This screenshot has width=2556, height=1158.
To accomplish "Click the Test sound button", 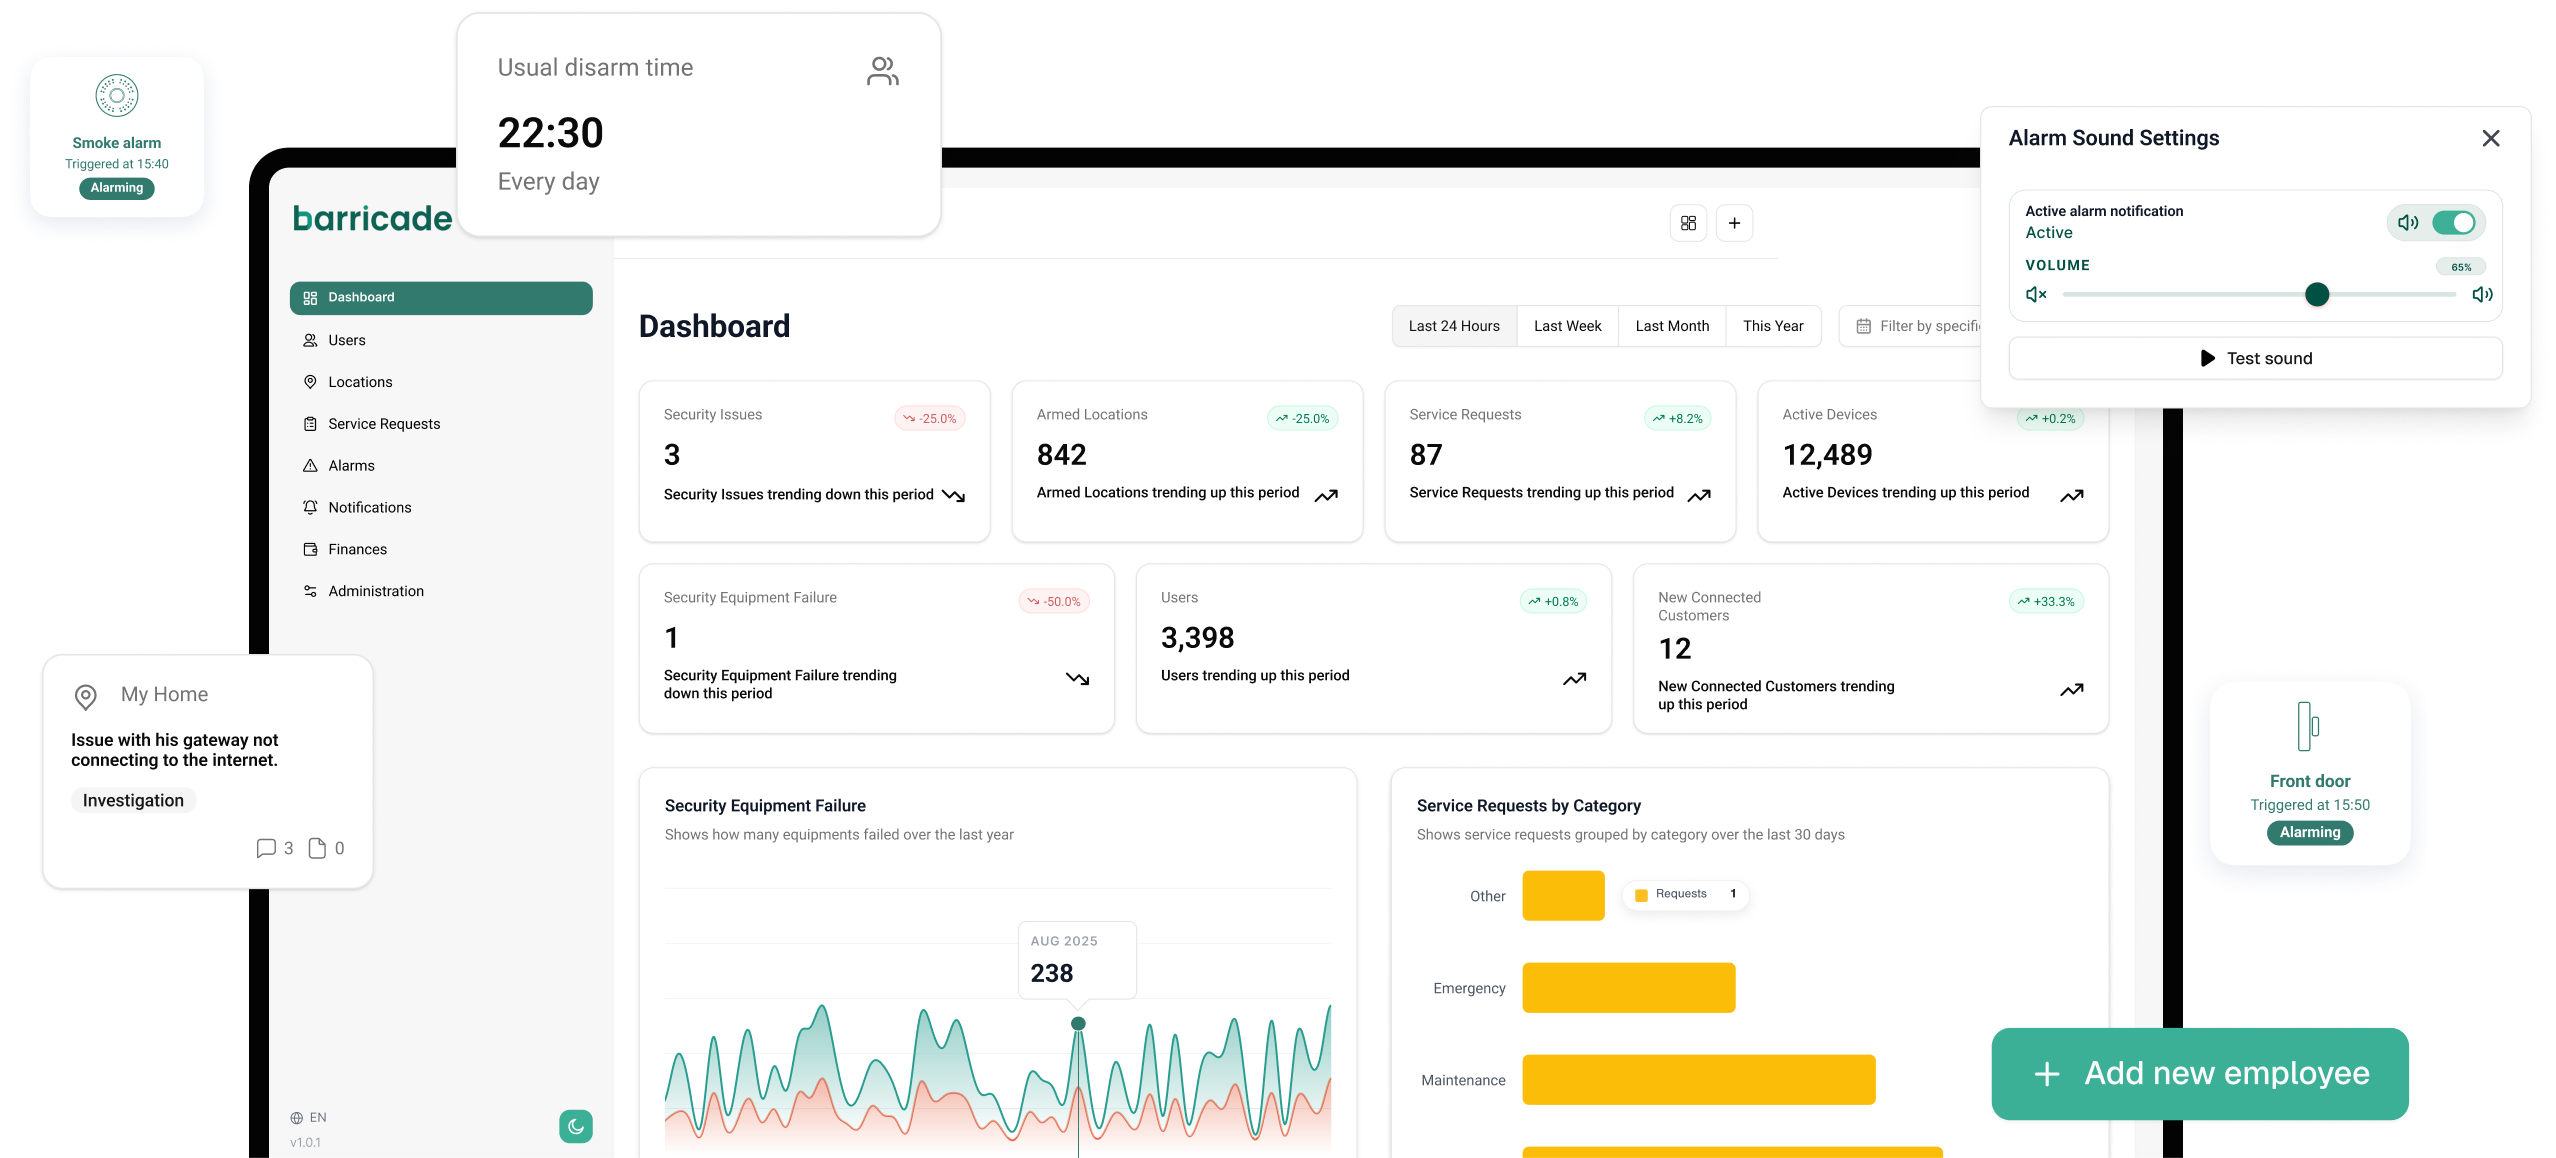I will coord(2255,358).
